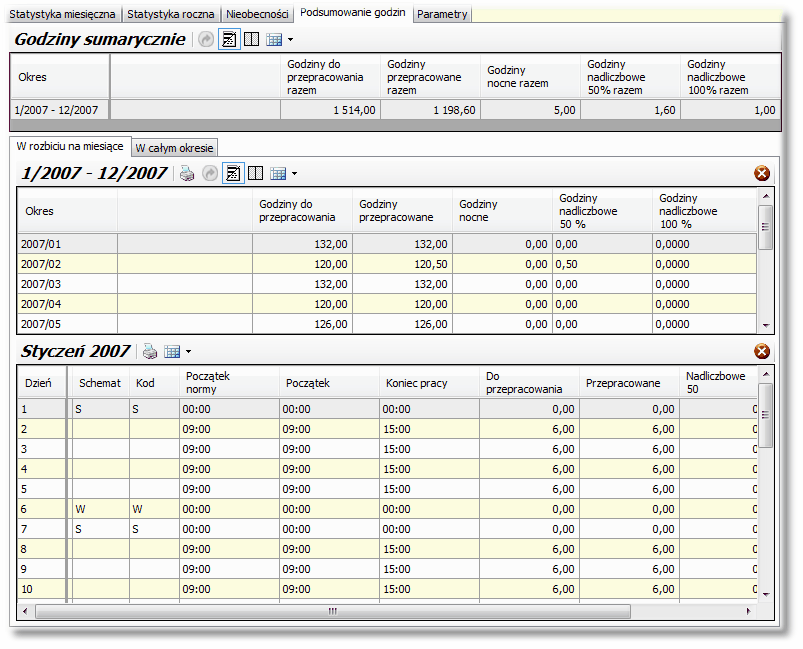Click the monthly table's scroll down arrow
This screenshot has width=803, height=649.
tap(766, 325)
